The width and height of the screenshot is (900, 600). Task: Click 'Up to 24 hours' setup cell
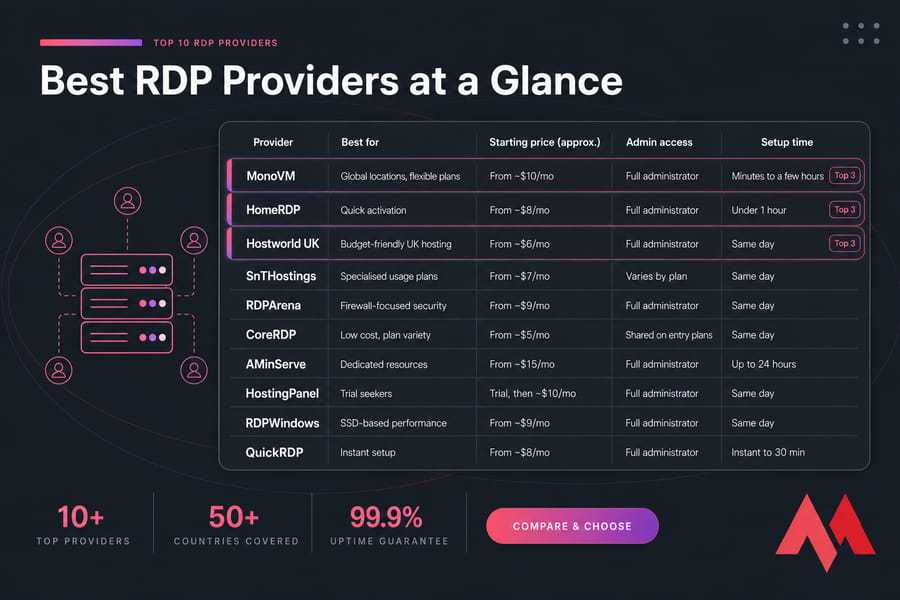pyautogui.click(x=763, y=364)
